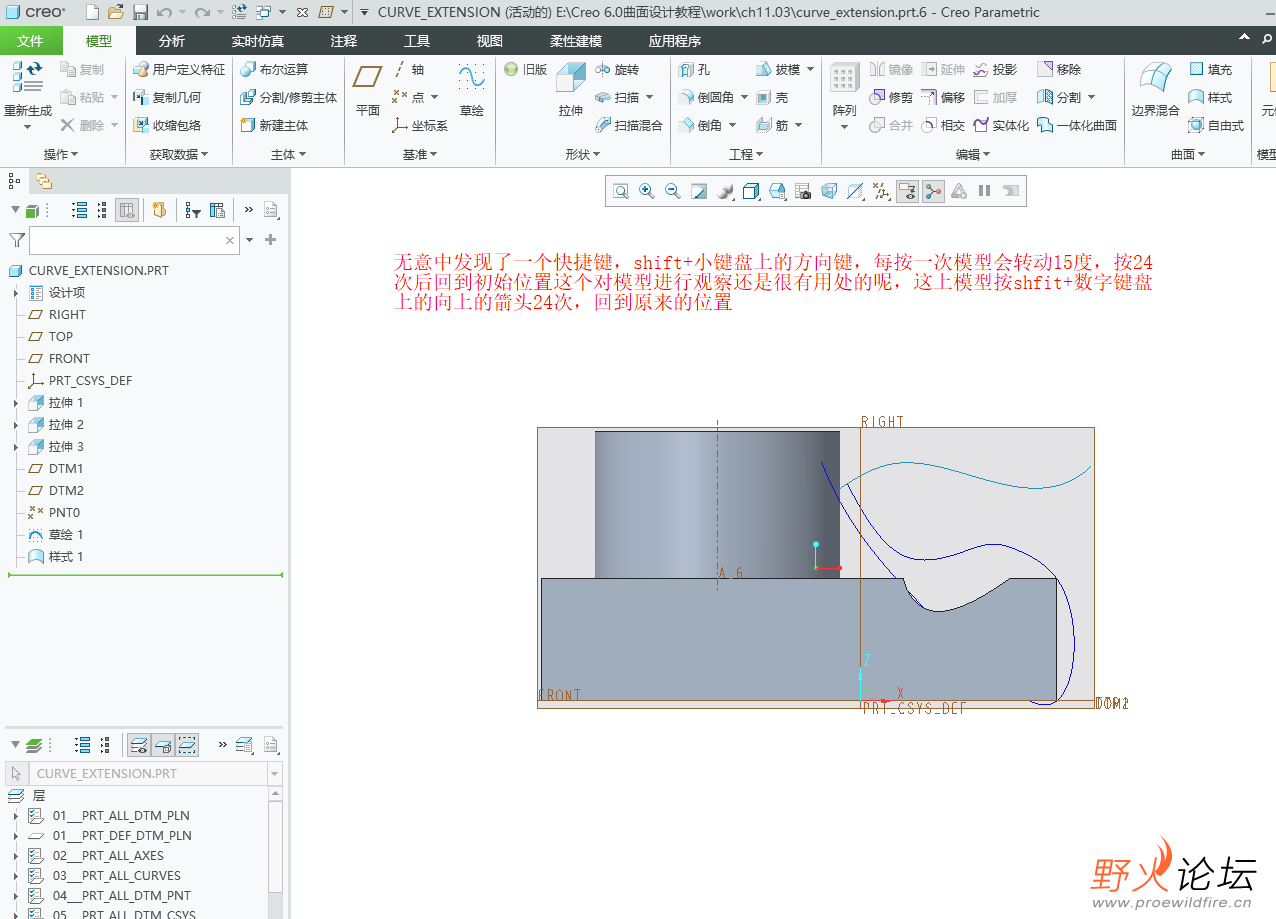The height and width of the screenshot is (919, 1276).
Task: Toggle the column display button in model tree toolbar
Action: pos(127,211)
